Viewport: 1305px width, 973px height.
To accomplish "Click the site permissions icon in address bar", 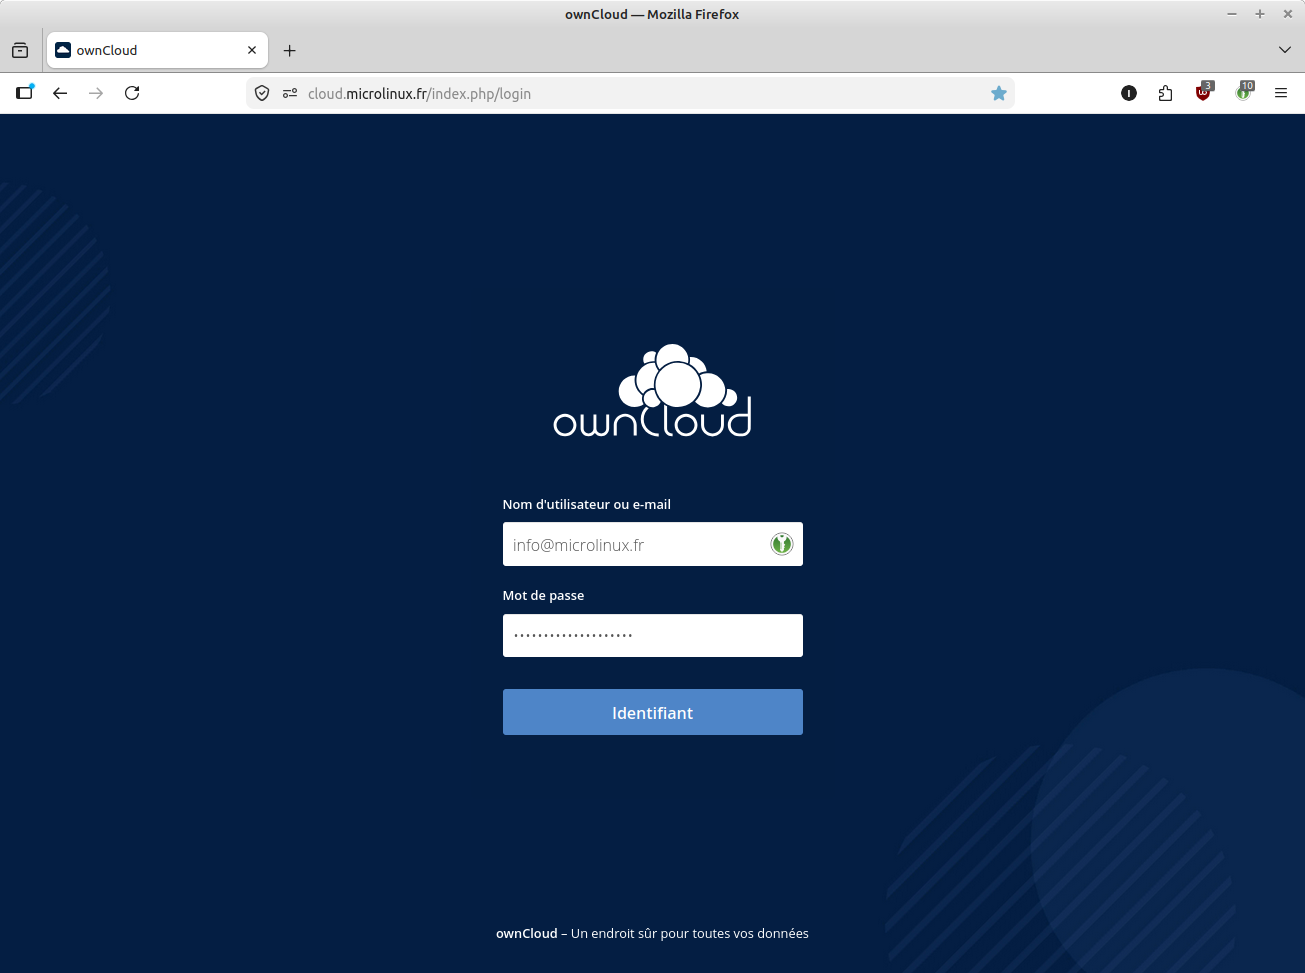I will 289,93.
